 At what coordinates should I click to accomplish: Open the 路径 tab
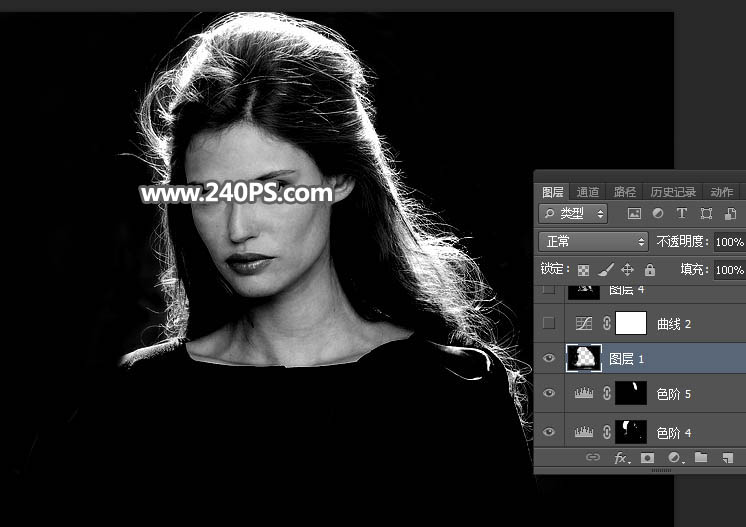(624, 192)
